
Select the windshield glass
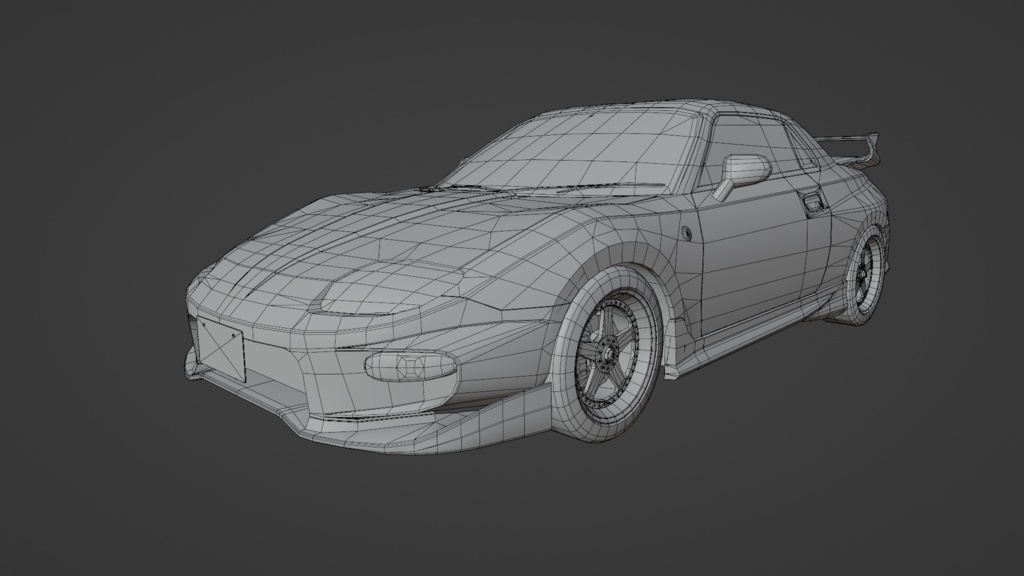pyautogui.click(x=573, y=153)
